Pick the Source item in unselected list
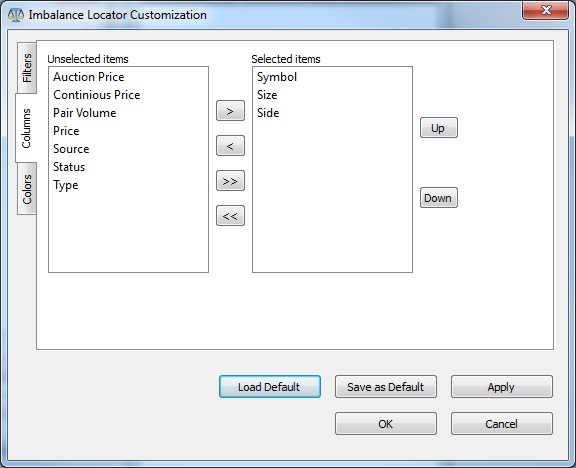Viewport: 576px width, 468px height. pos(71,149)
